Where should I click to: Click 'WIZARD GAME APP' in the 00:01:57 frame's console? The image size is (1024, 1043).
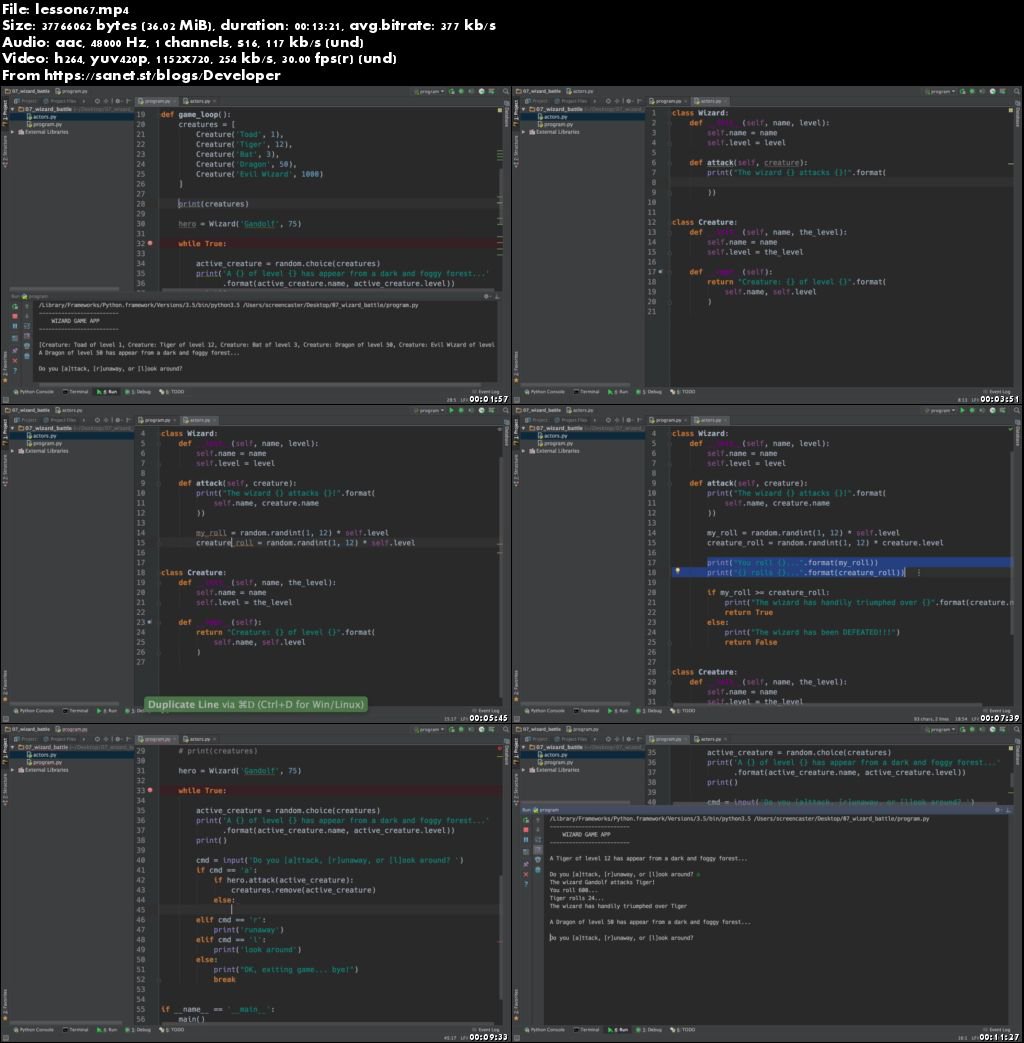75,321
